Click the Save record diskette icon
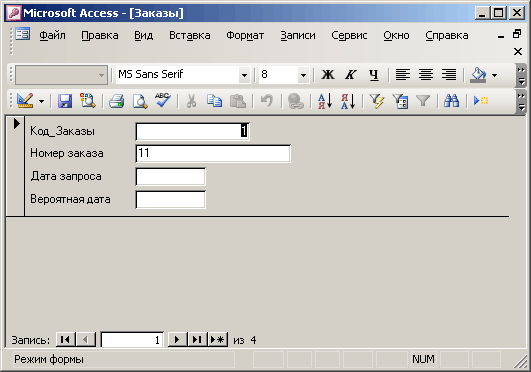Screen dimensions: 531x372 [x=65, y=101]
